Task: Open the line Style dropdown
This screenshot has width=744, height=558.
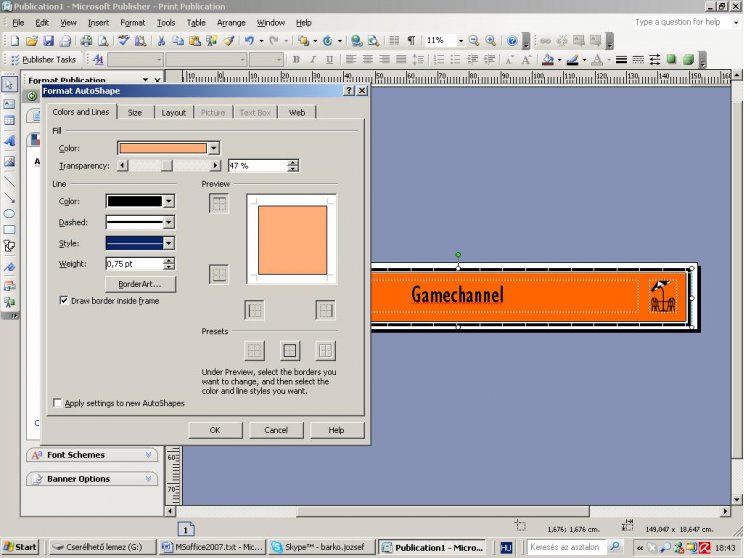Action: click(x=168, y=243)
